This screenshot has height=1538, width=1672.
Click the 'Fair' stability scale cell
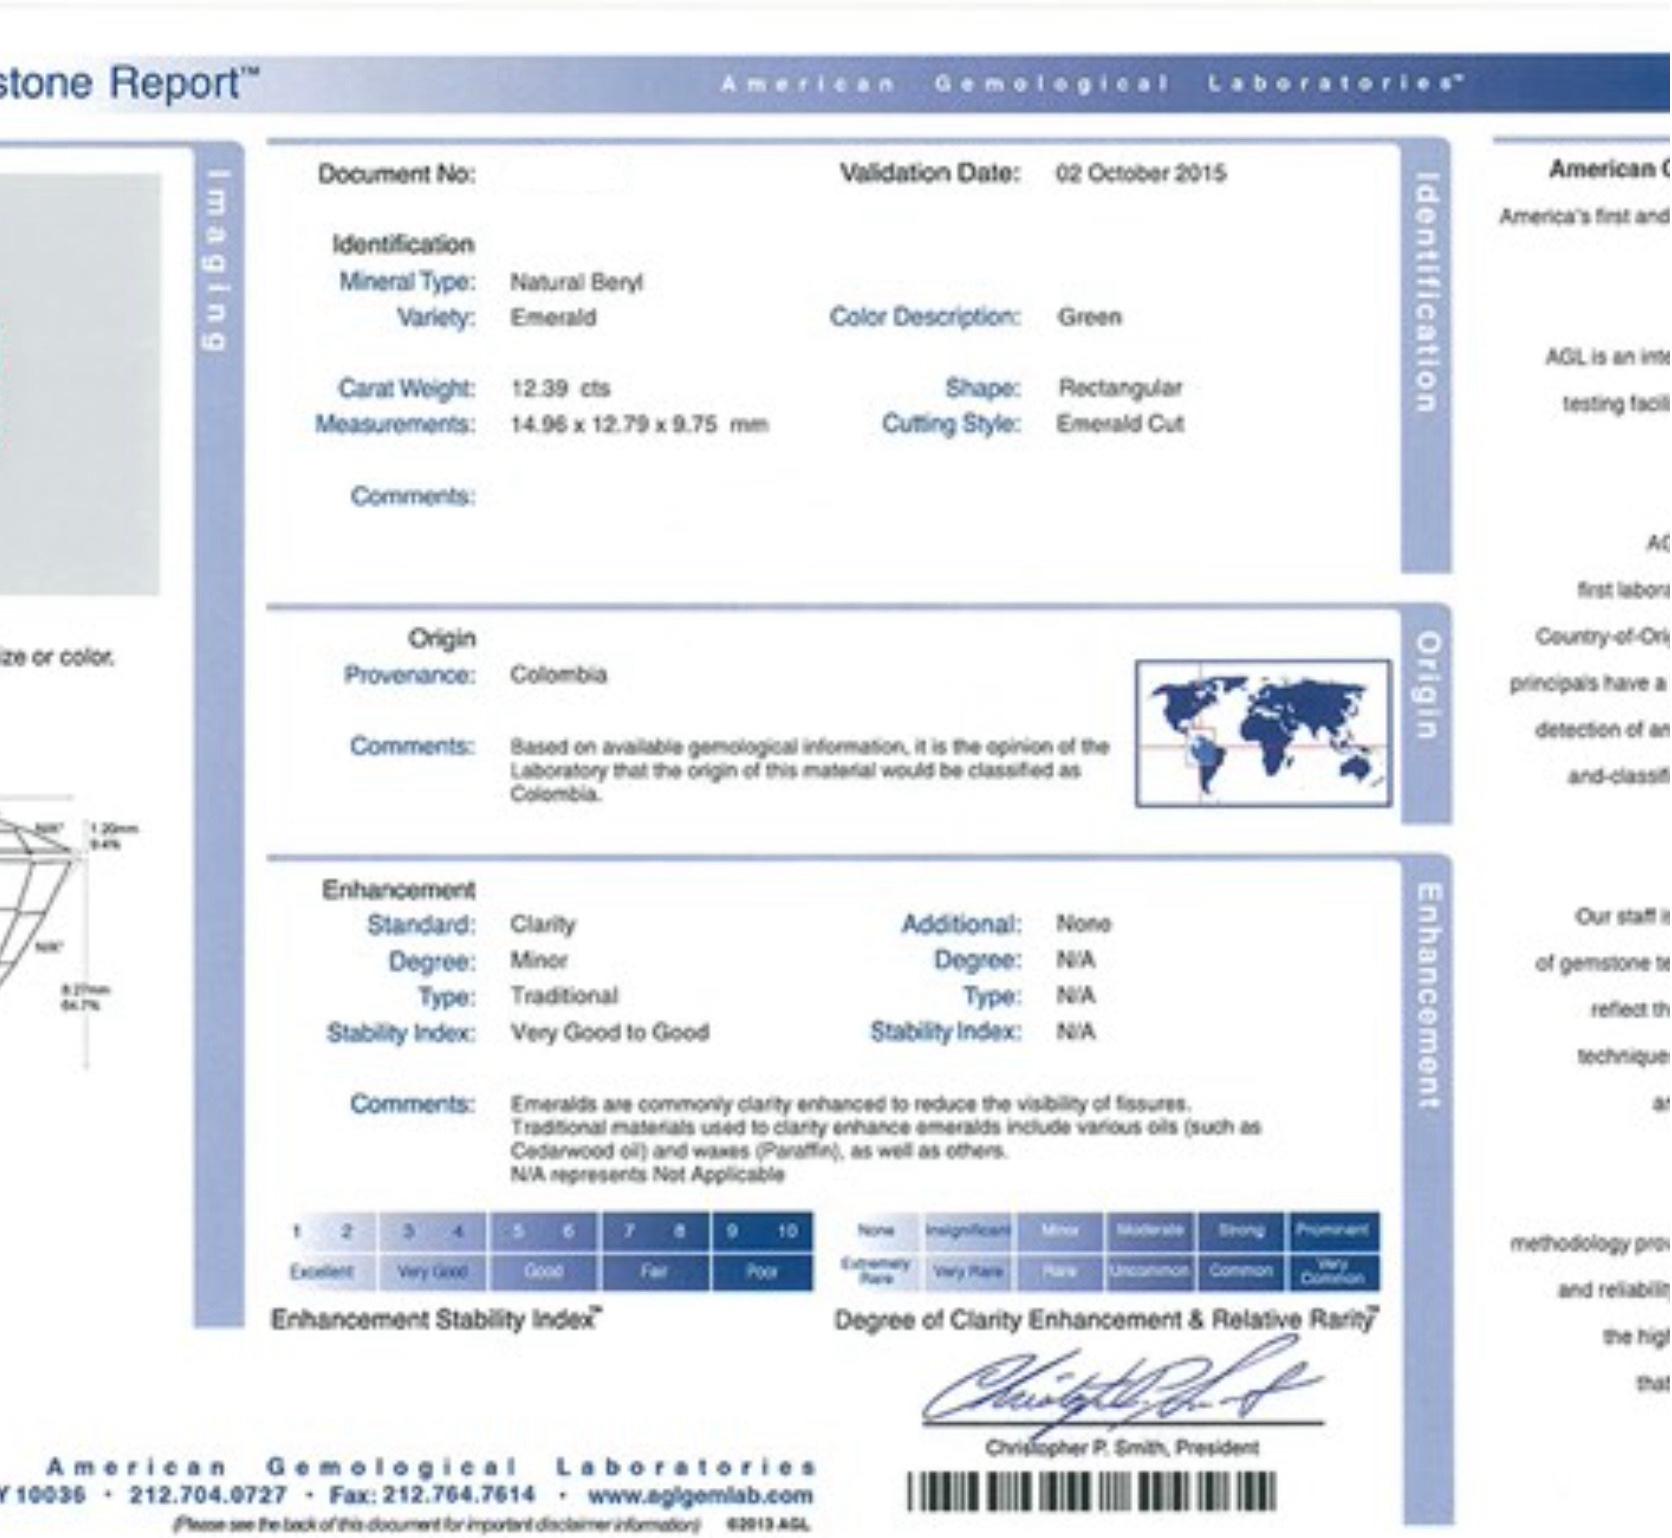(655, 1272)
